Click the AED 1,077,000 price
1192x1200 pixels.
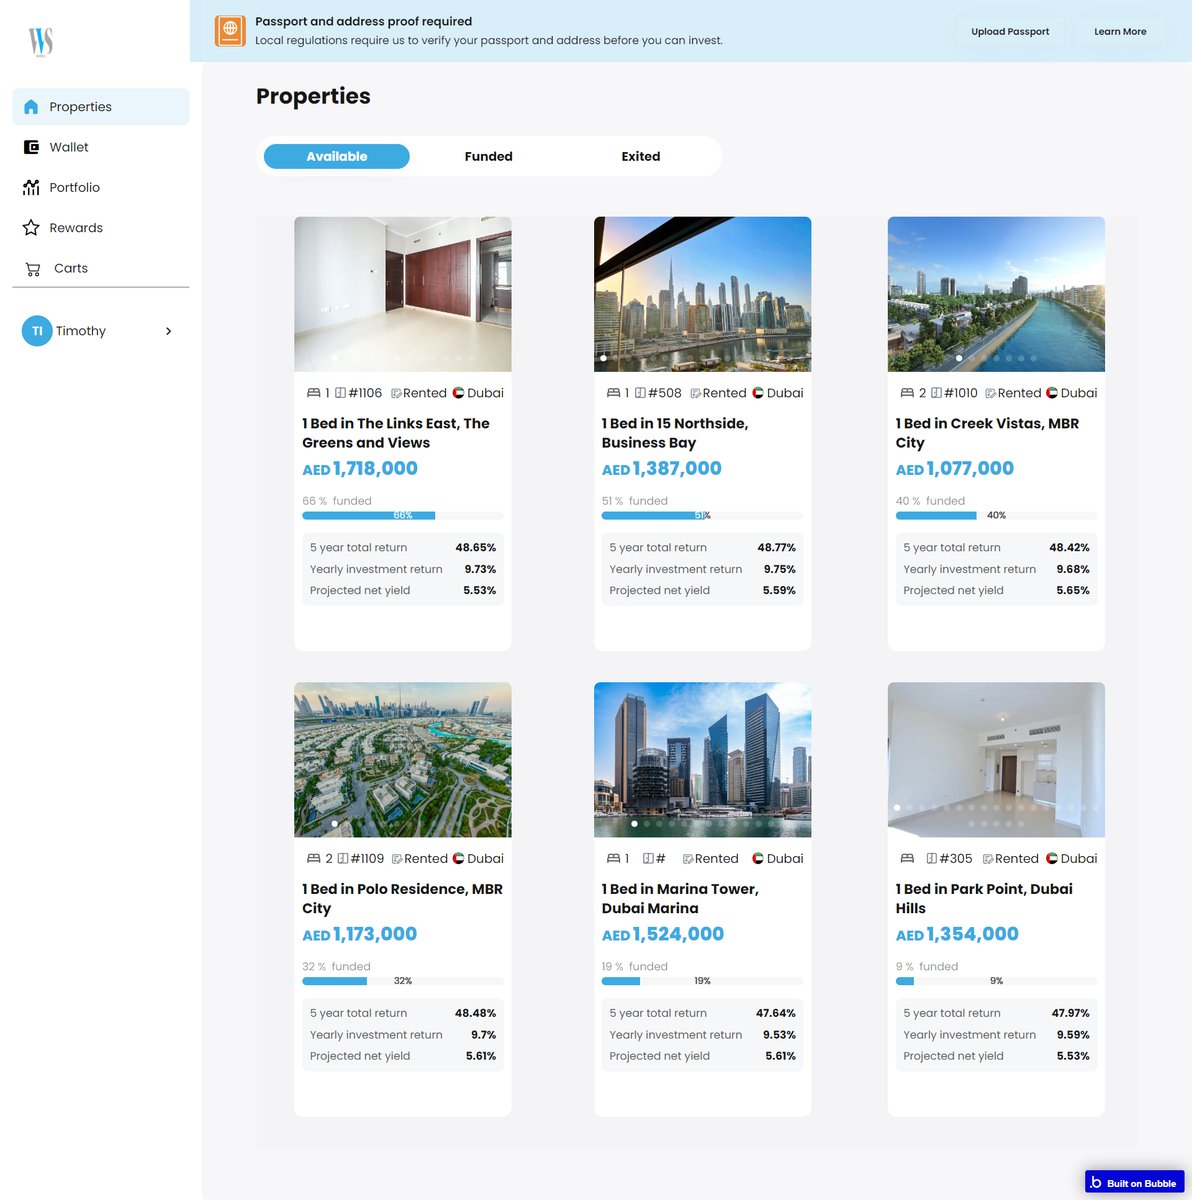(954, 469)
